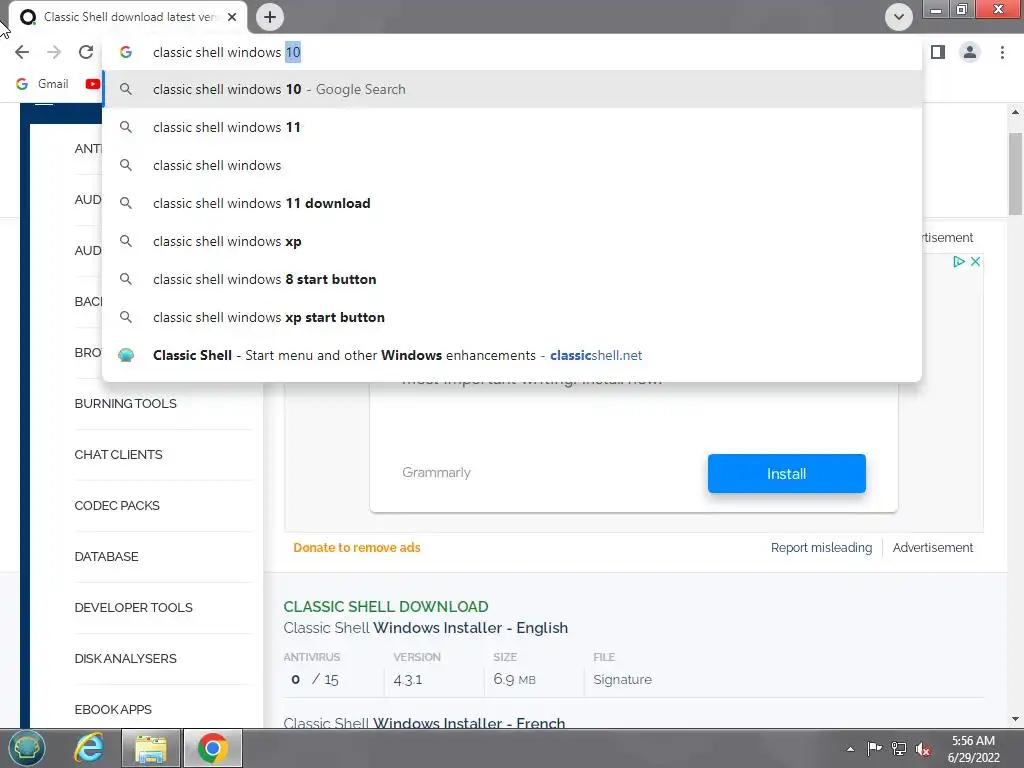Open the Start menu shell button
This screenshot has height=768, width=1024.
(26, 748)
